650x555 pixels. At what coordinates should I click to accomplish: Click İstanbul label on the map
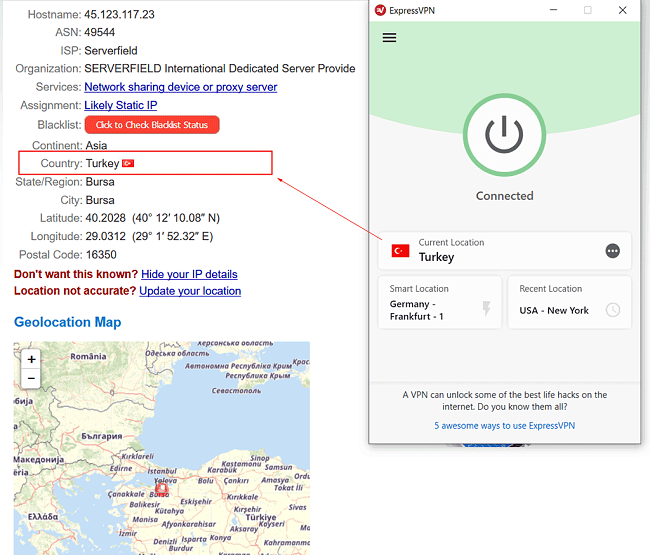pos(162,471)
